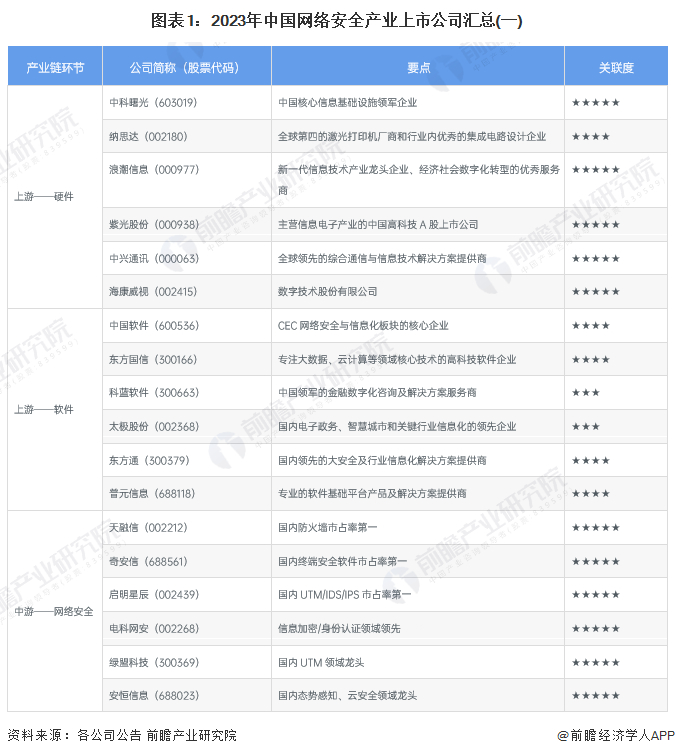Image resolution: width=675 pixels, height=756 pixels.
Task: Select description 国内UTM/IDS/IPS市占率第一
Action: [x=344, y=595]
